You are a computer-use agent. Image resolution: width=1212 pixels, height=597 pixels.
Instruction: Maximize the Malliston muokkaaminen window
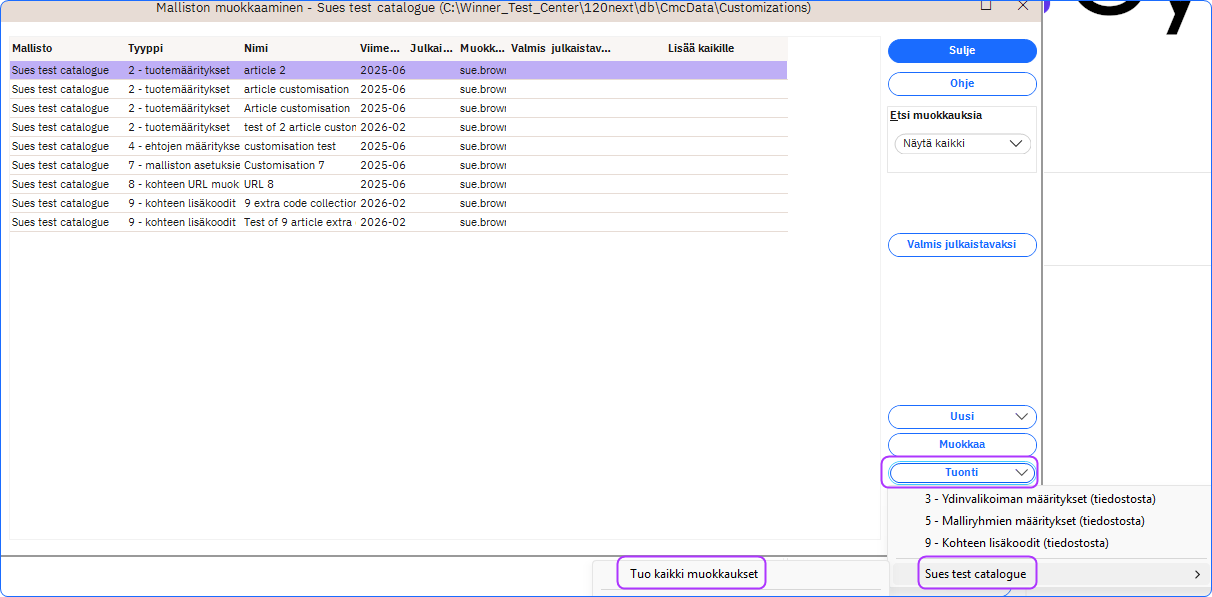pos(986,6)
